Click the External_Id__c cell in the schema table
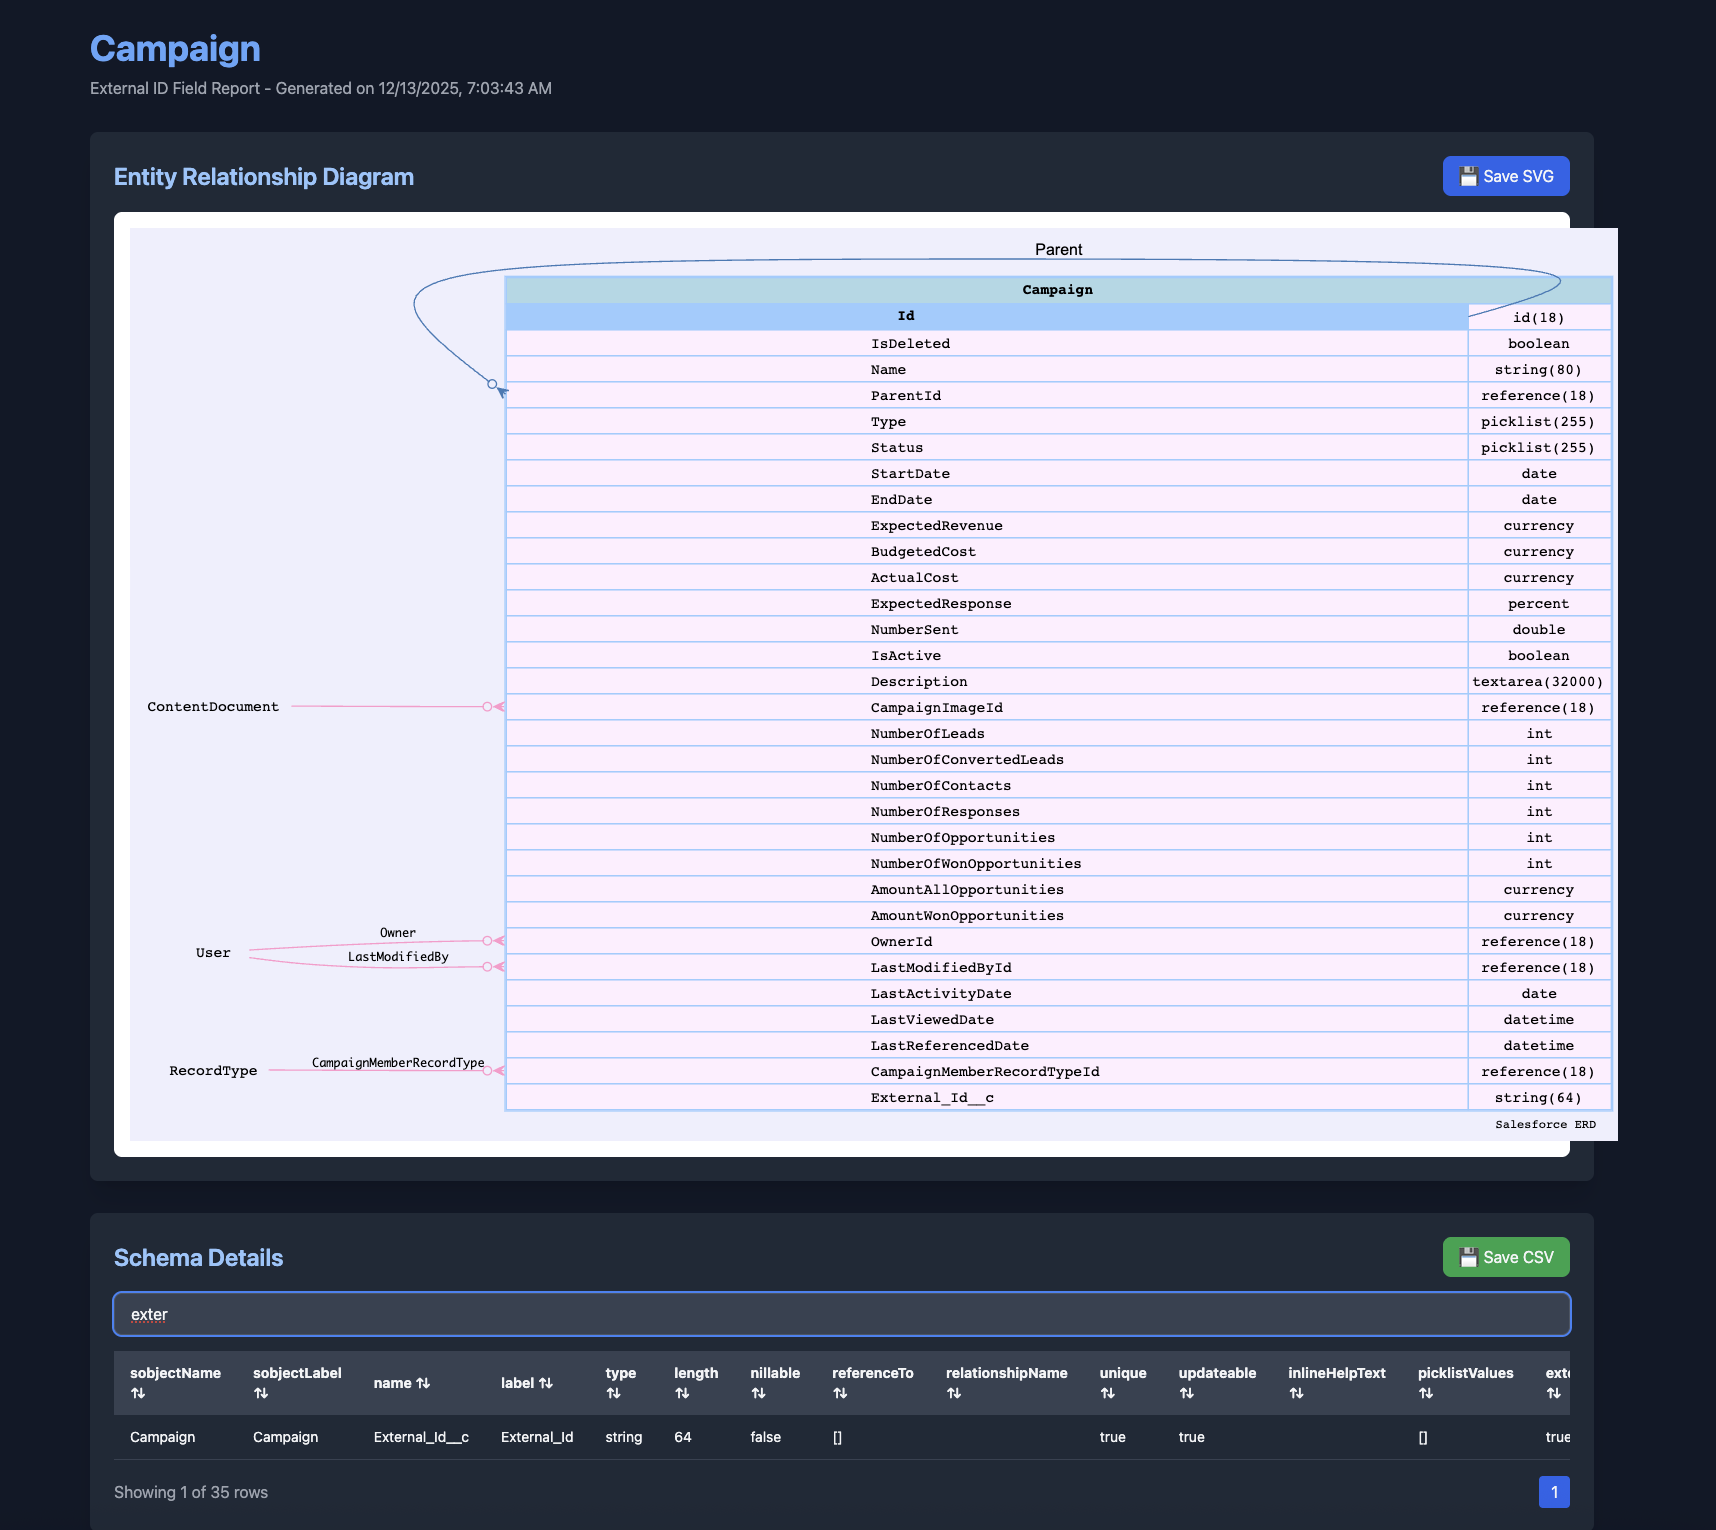1716x1530 pixels. (421, 1437)
